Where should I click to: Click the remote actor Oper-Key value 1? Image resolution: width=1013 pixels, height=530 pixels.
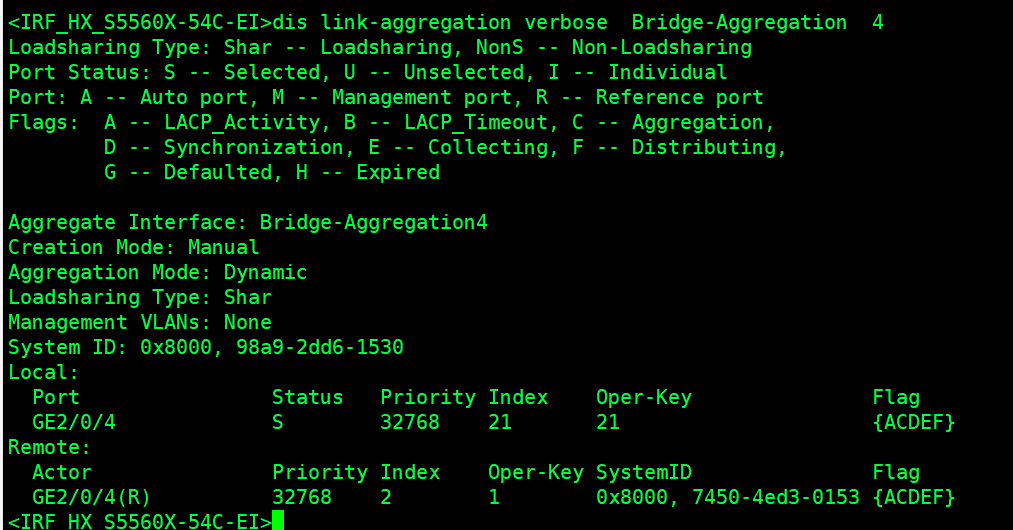494,497
